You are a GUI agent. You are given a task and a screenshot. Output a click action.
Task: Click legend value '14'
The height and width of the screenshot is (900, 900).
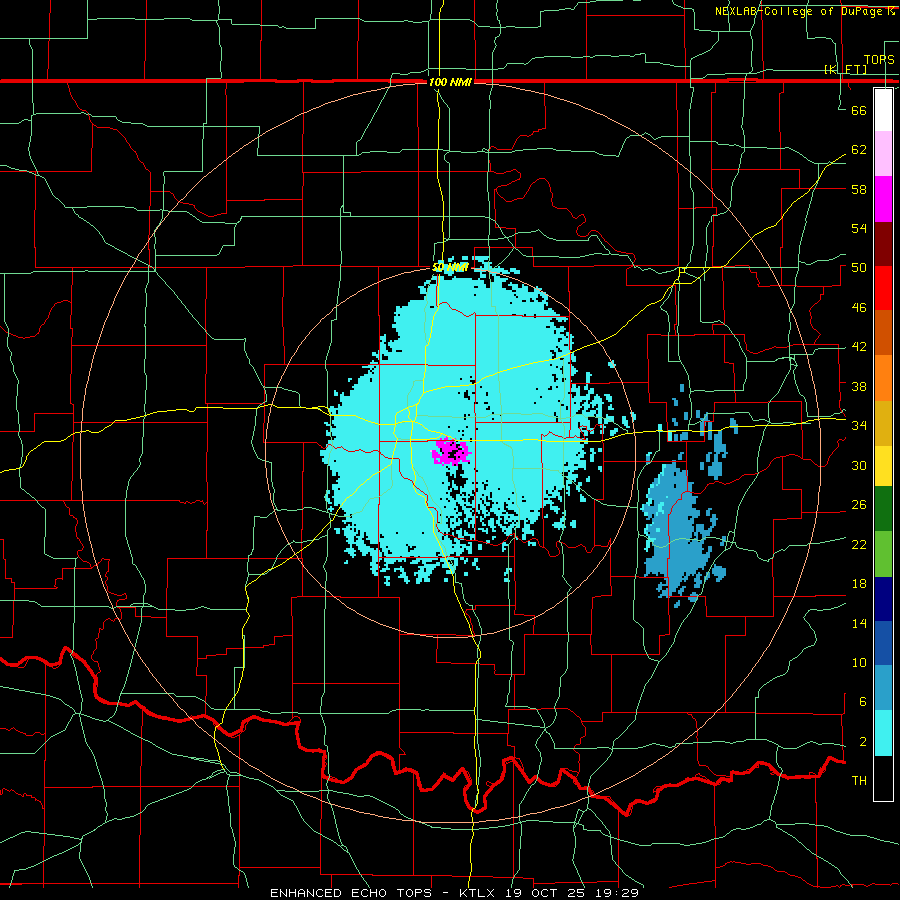[859, 623]
